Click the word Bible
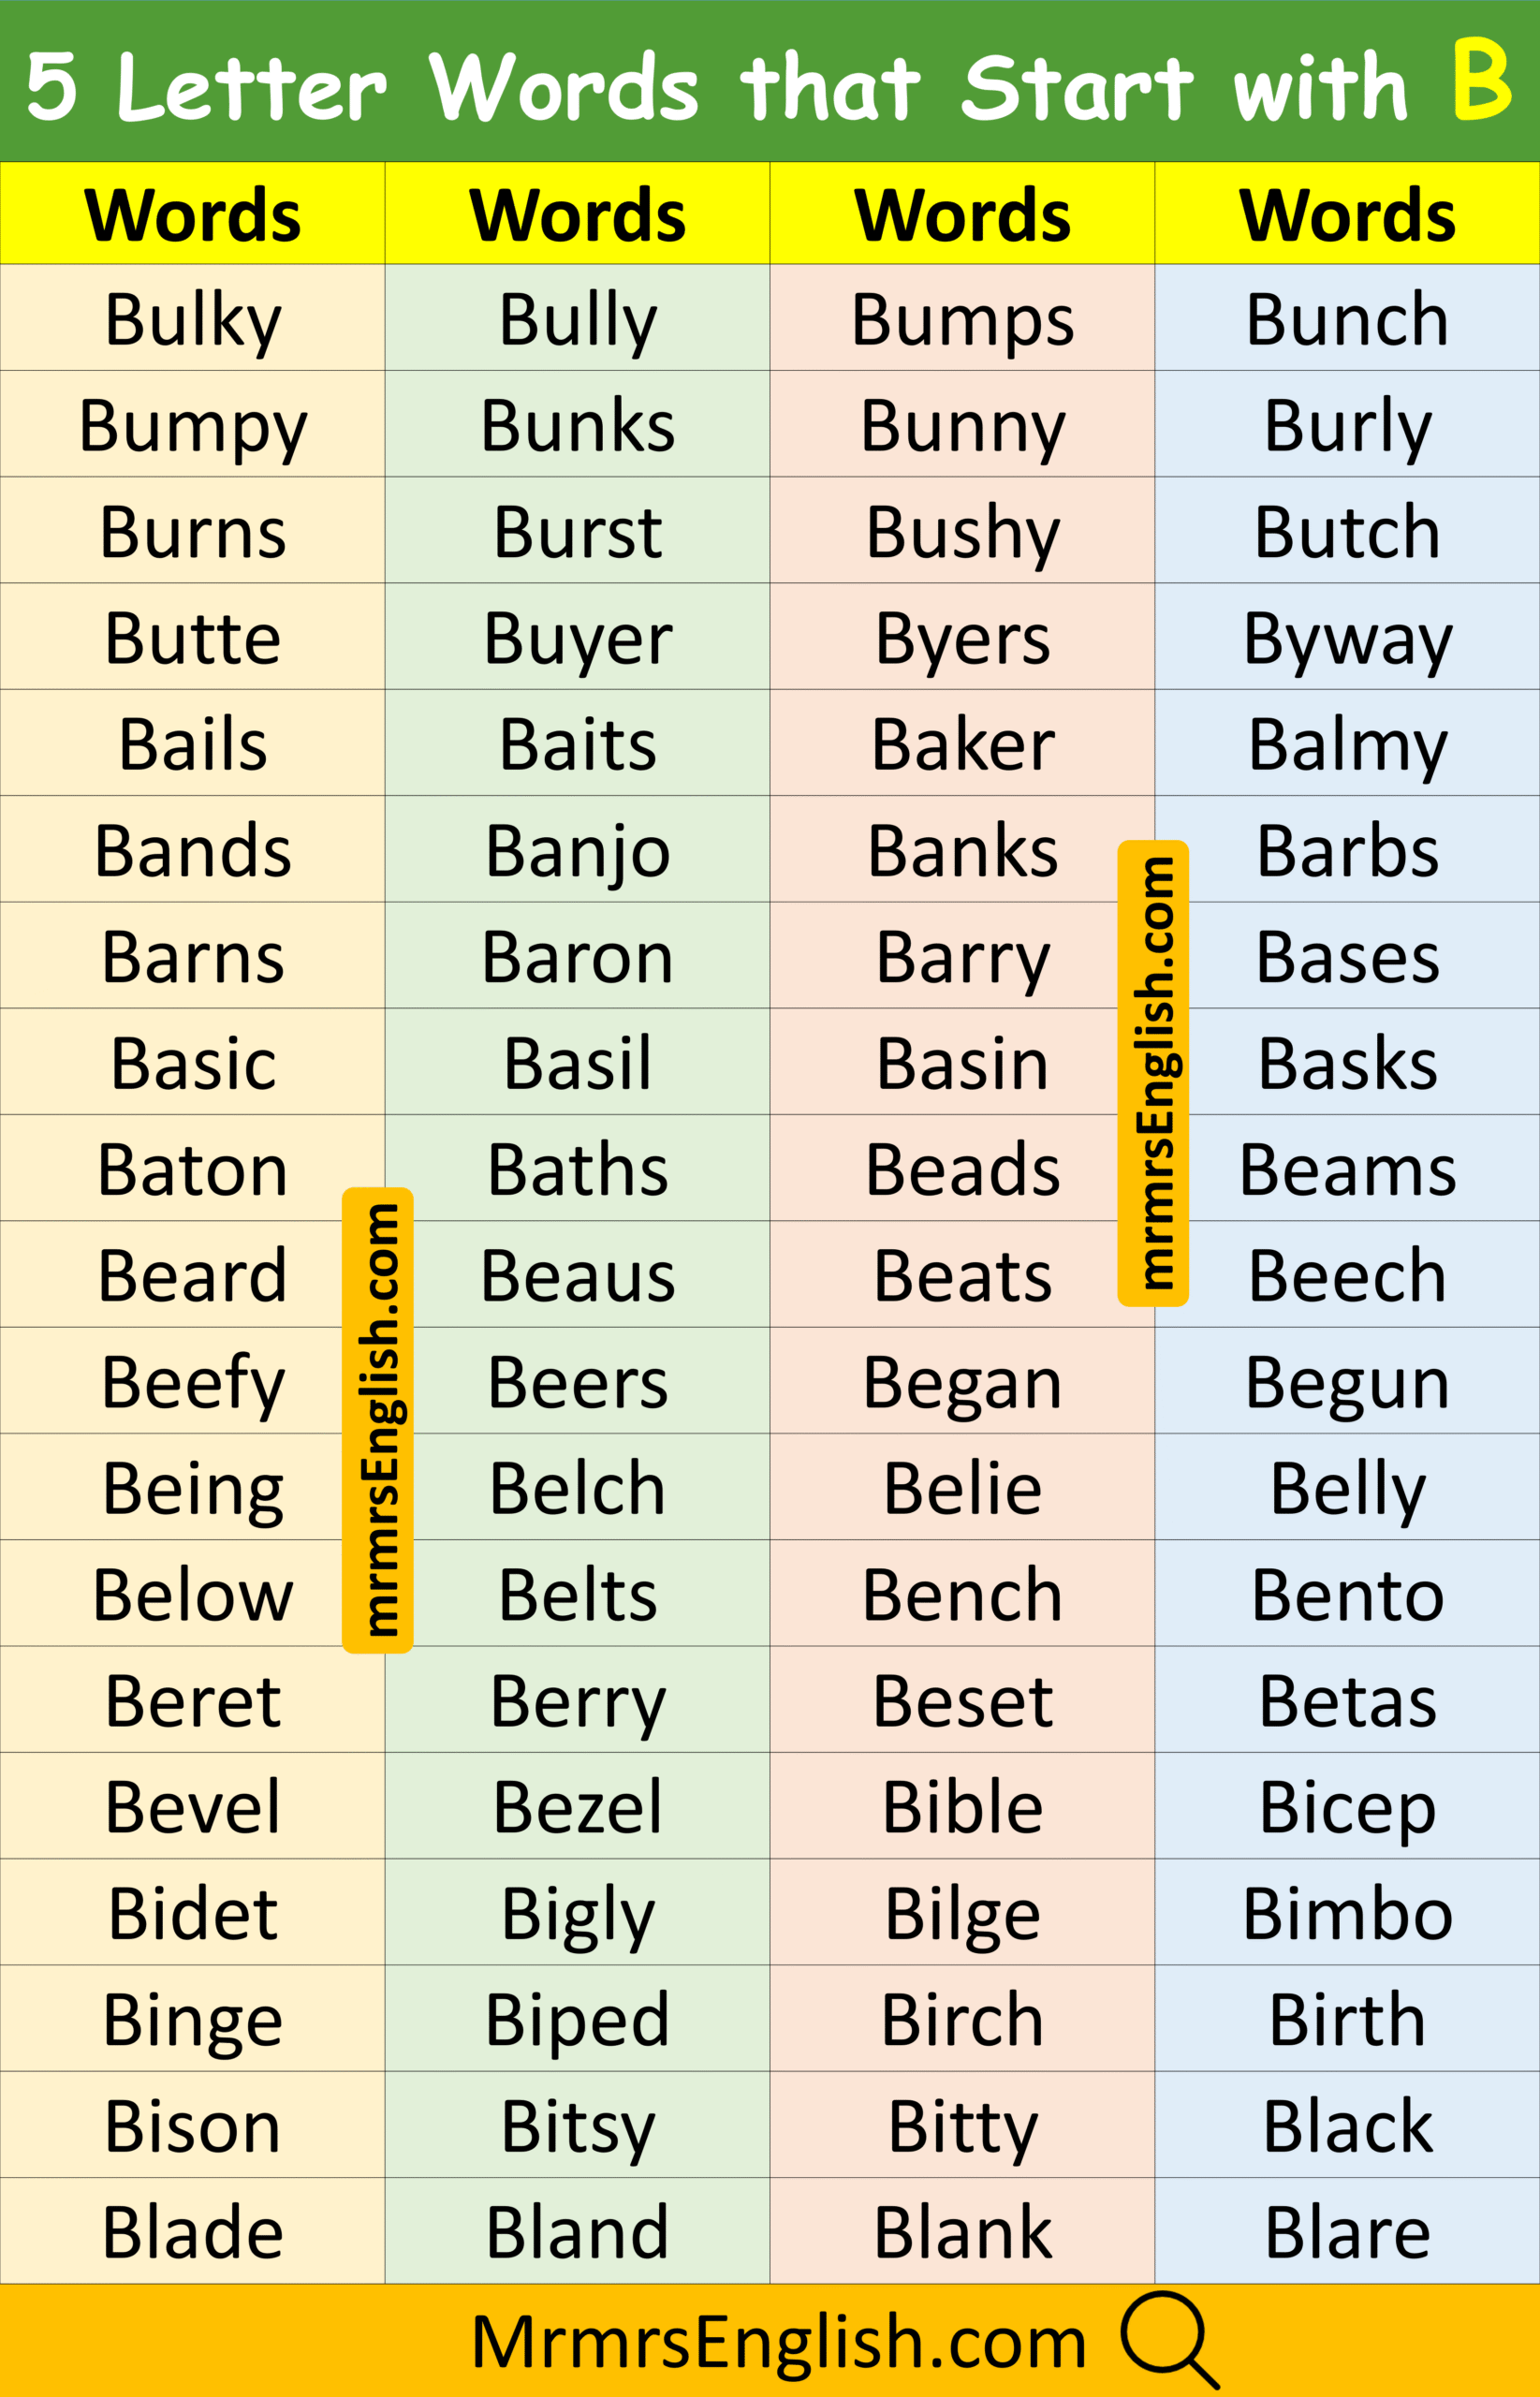 click(x=962, y=1806)
